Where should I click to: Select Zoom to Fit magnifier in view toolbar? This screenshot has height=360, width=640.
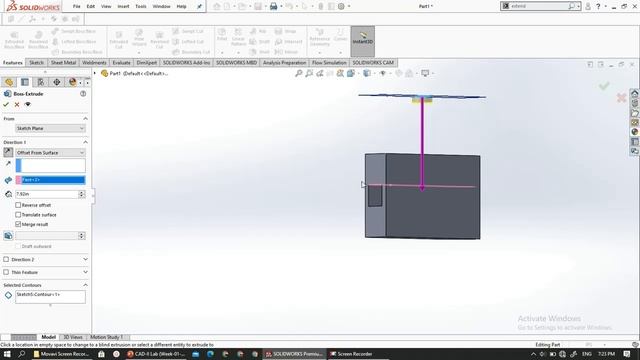[299, 73]
